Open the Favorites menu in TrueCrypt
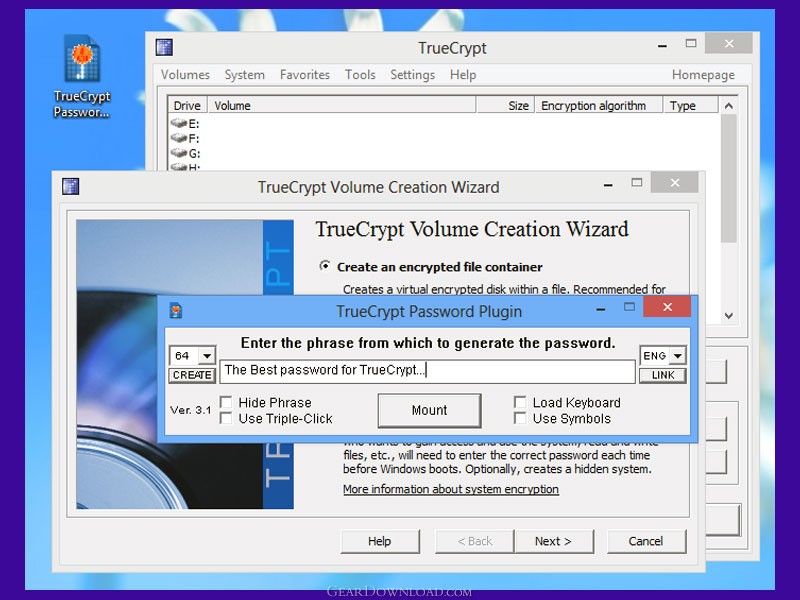This screenshot has height=600, width=800. click(305, 74)
